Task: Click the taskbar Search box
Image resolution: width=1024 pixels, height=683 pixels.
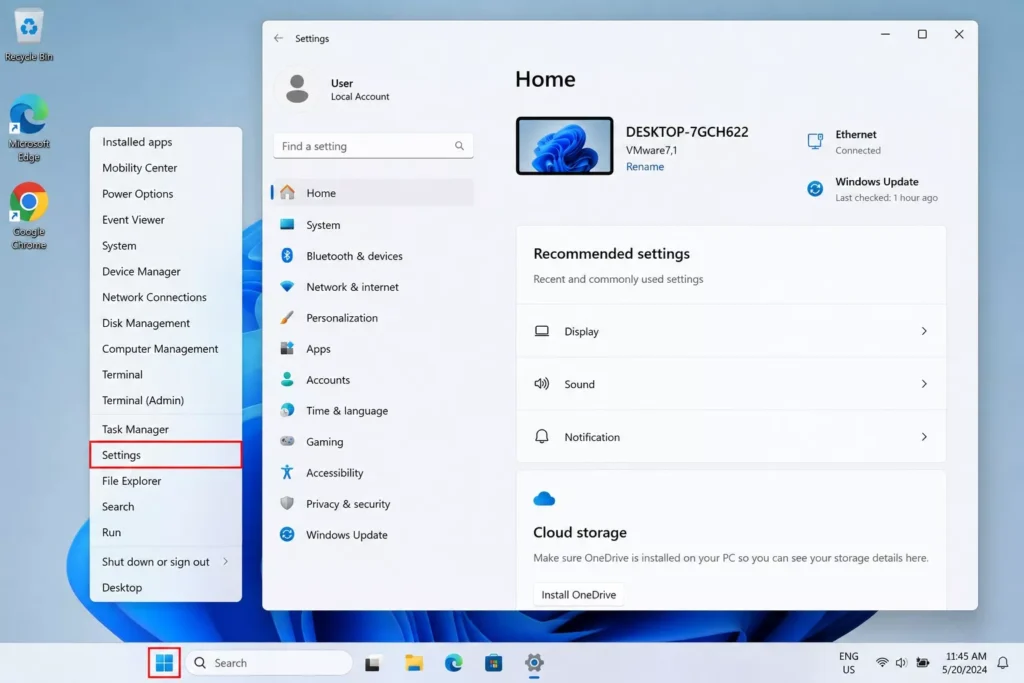Action: [269, 663]
